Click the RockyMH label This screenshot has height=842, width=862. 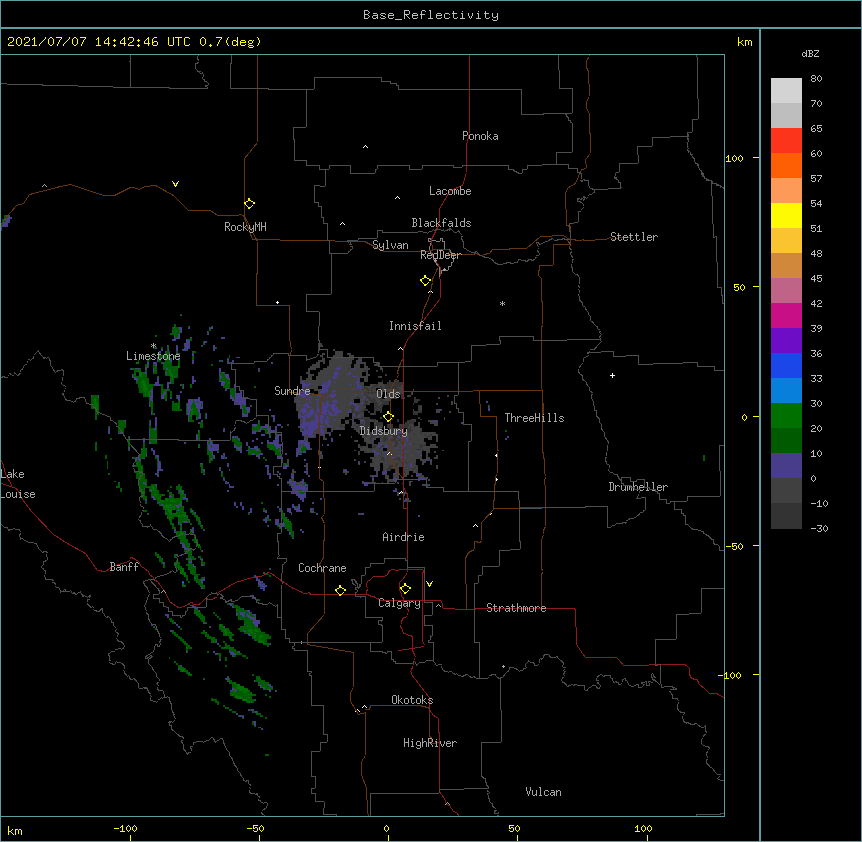pos(245,227)
